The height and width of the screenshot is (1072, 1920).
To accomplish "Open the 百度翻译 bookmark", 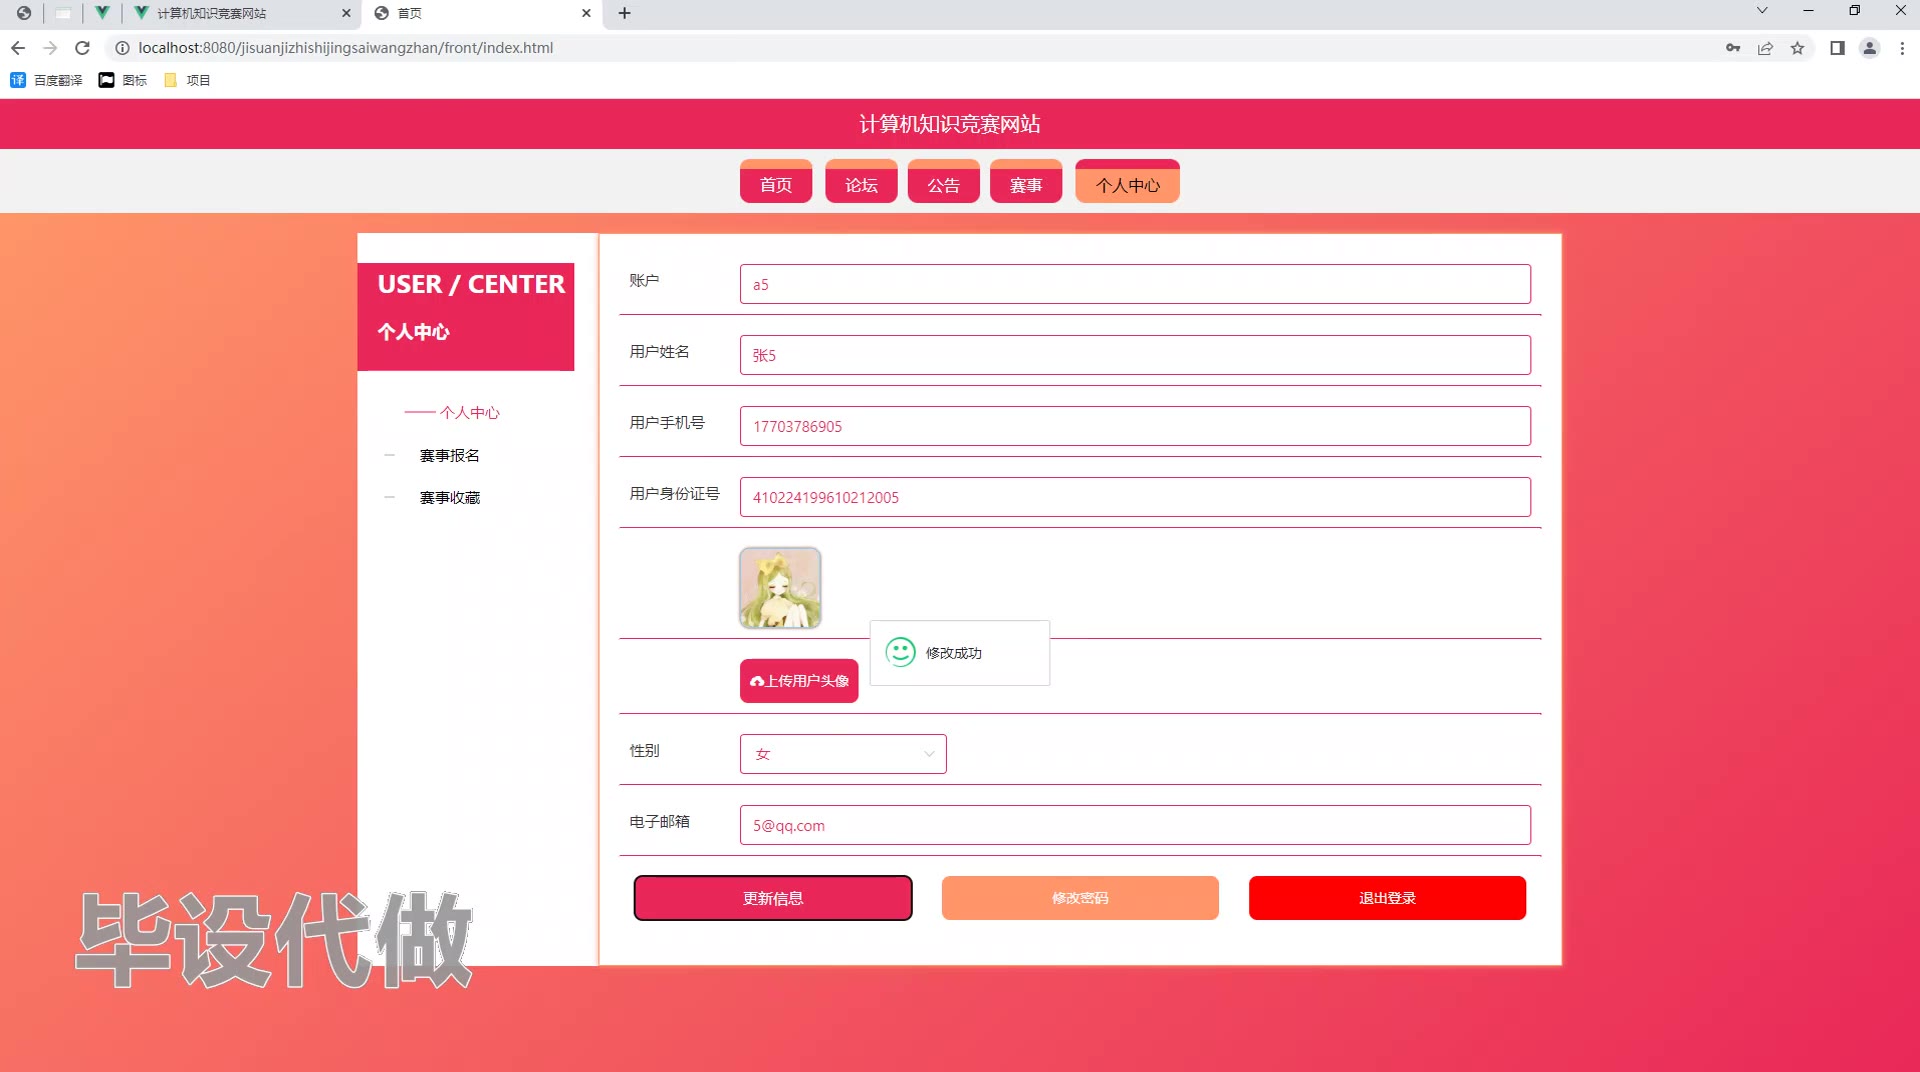I will [x=46, y=80].
